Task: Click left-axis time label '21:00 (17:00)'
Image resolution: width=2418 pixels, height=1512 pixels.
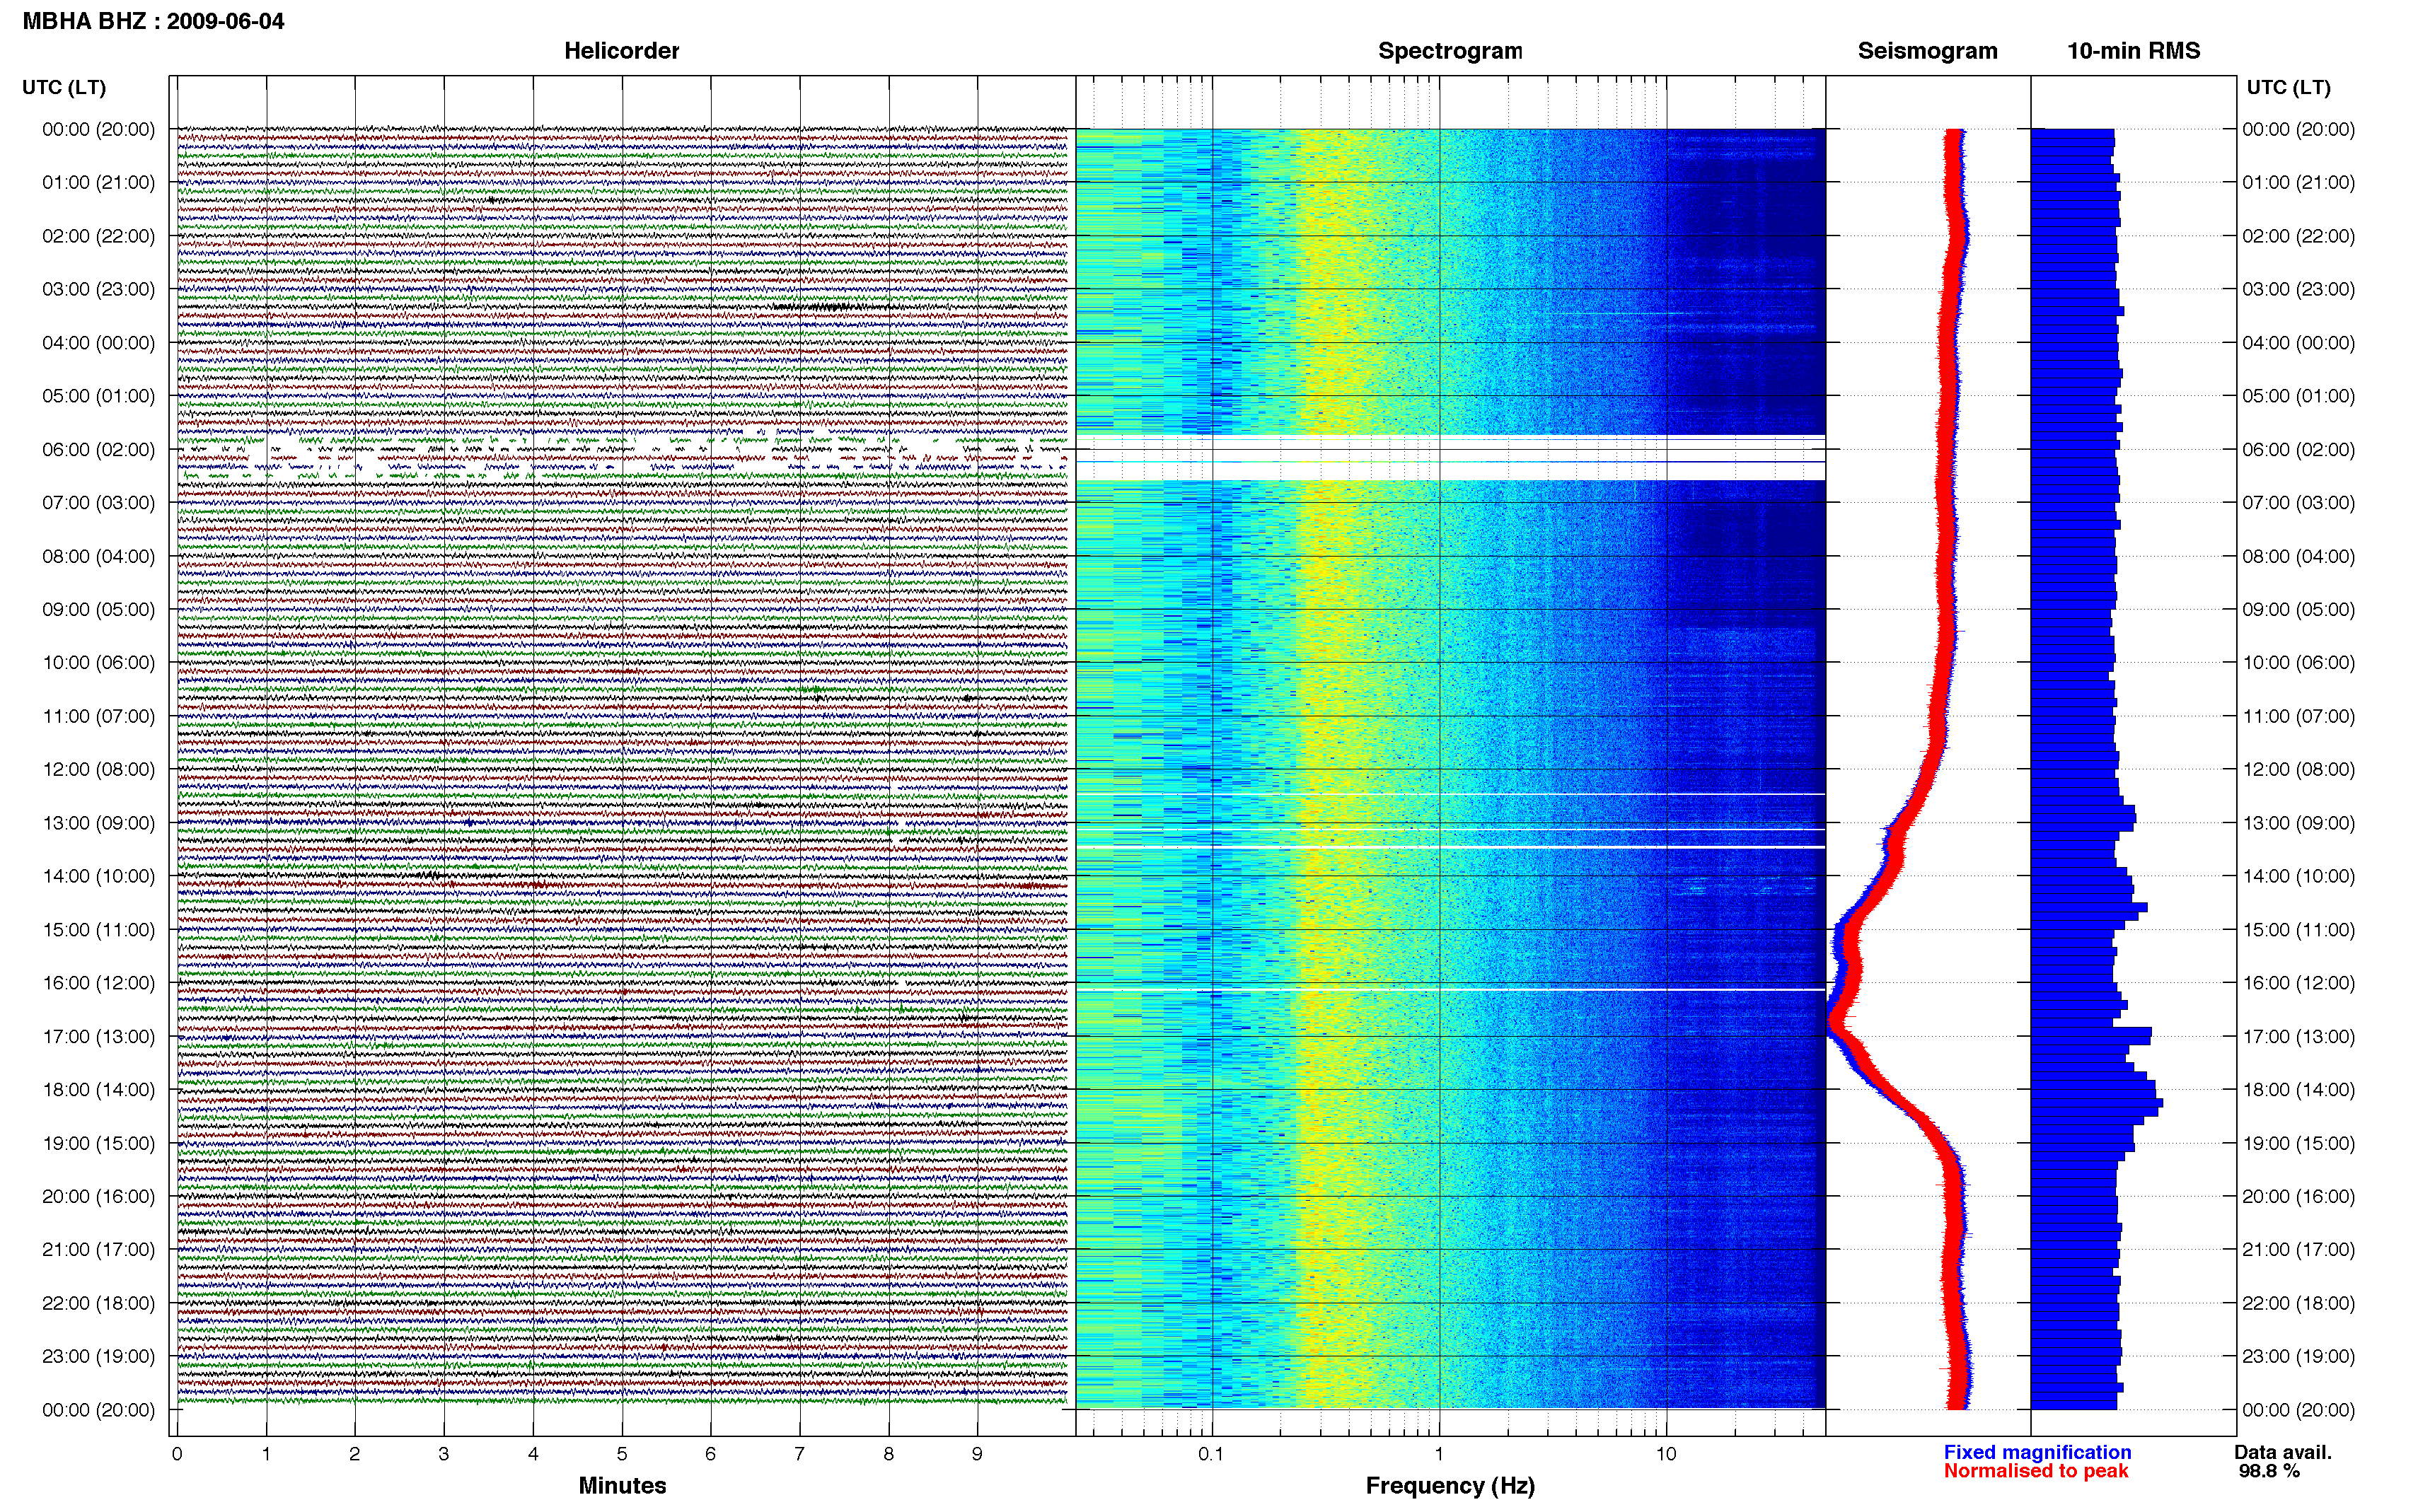Action: (x=99, y=1250)
